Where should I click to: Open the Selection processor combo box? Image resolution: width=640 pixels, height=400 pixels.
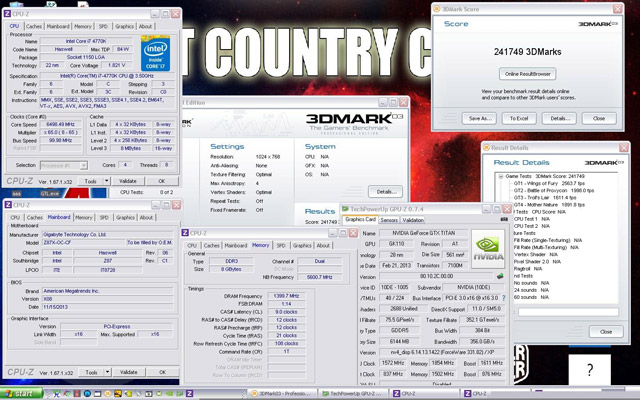pos(64,165)
